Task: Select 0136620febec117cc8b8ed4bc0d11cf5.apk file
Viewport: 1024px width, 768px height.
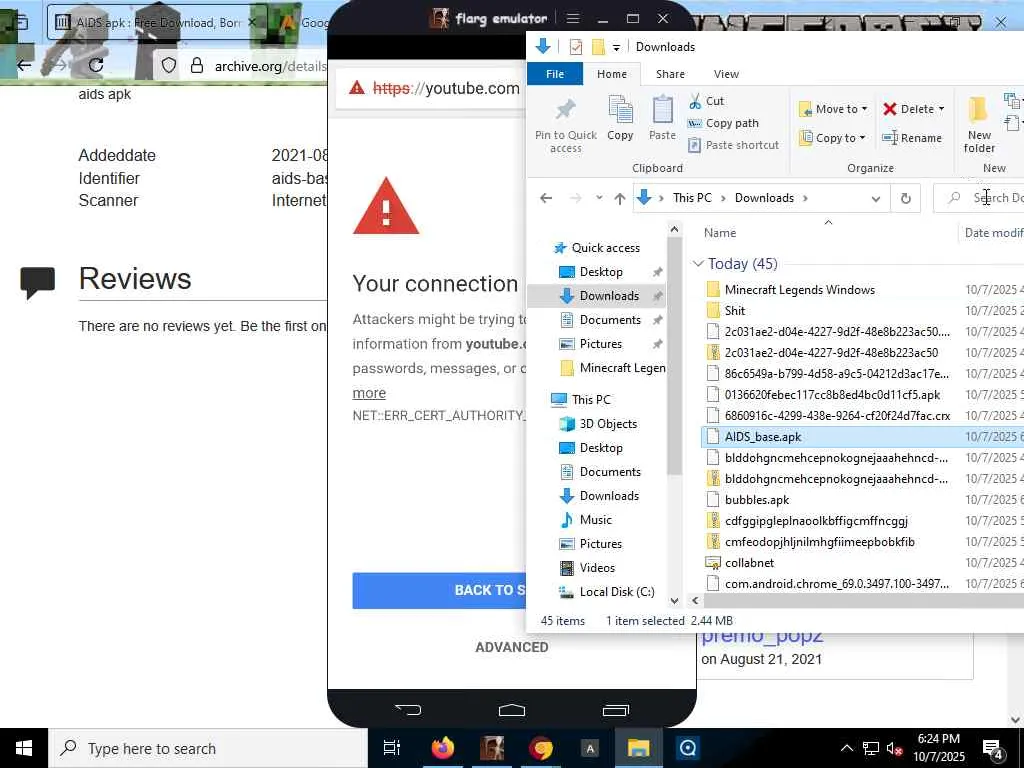Action: tap(832, 394)
